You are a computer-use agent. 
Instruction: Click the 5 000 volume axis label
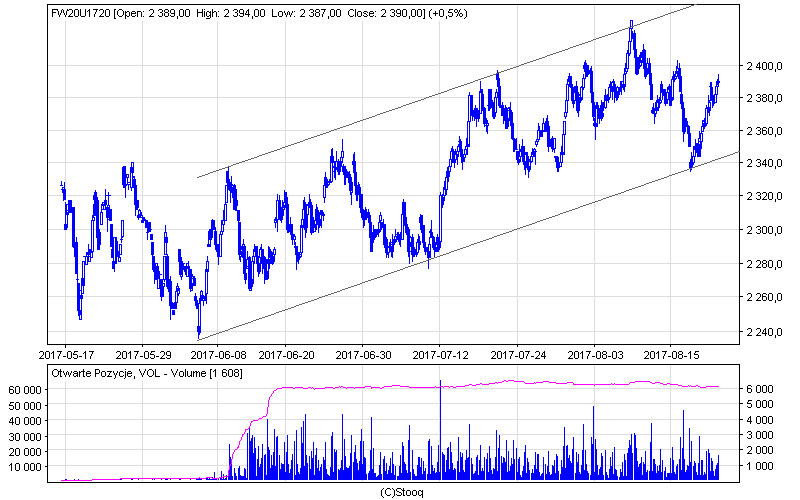(x=760, y=404)
